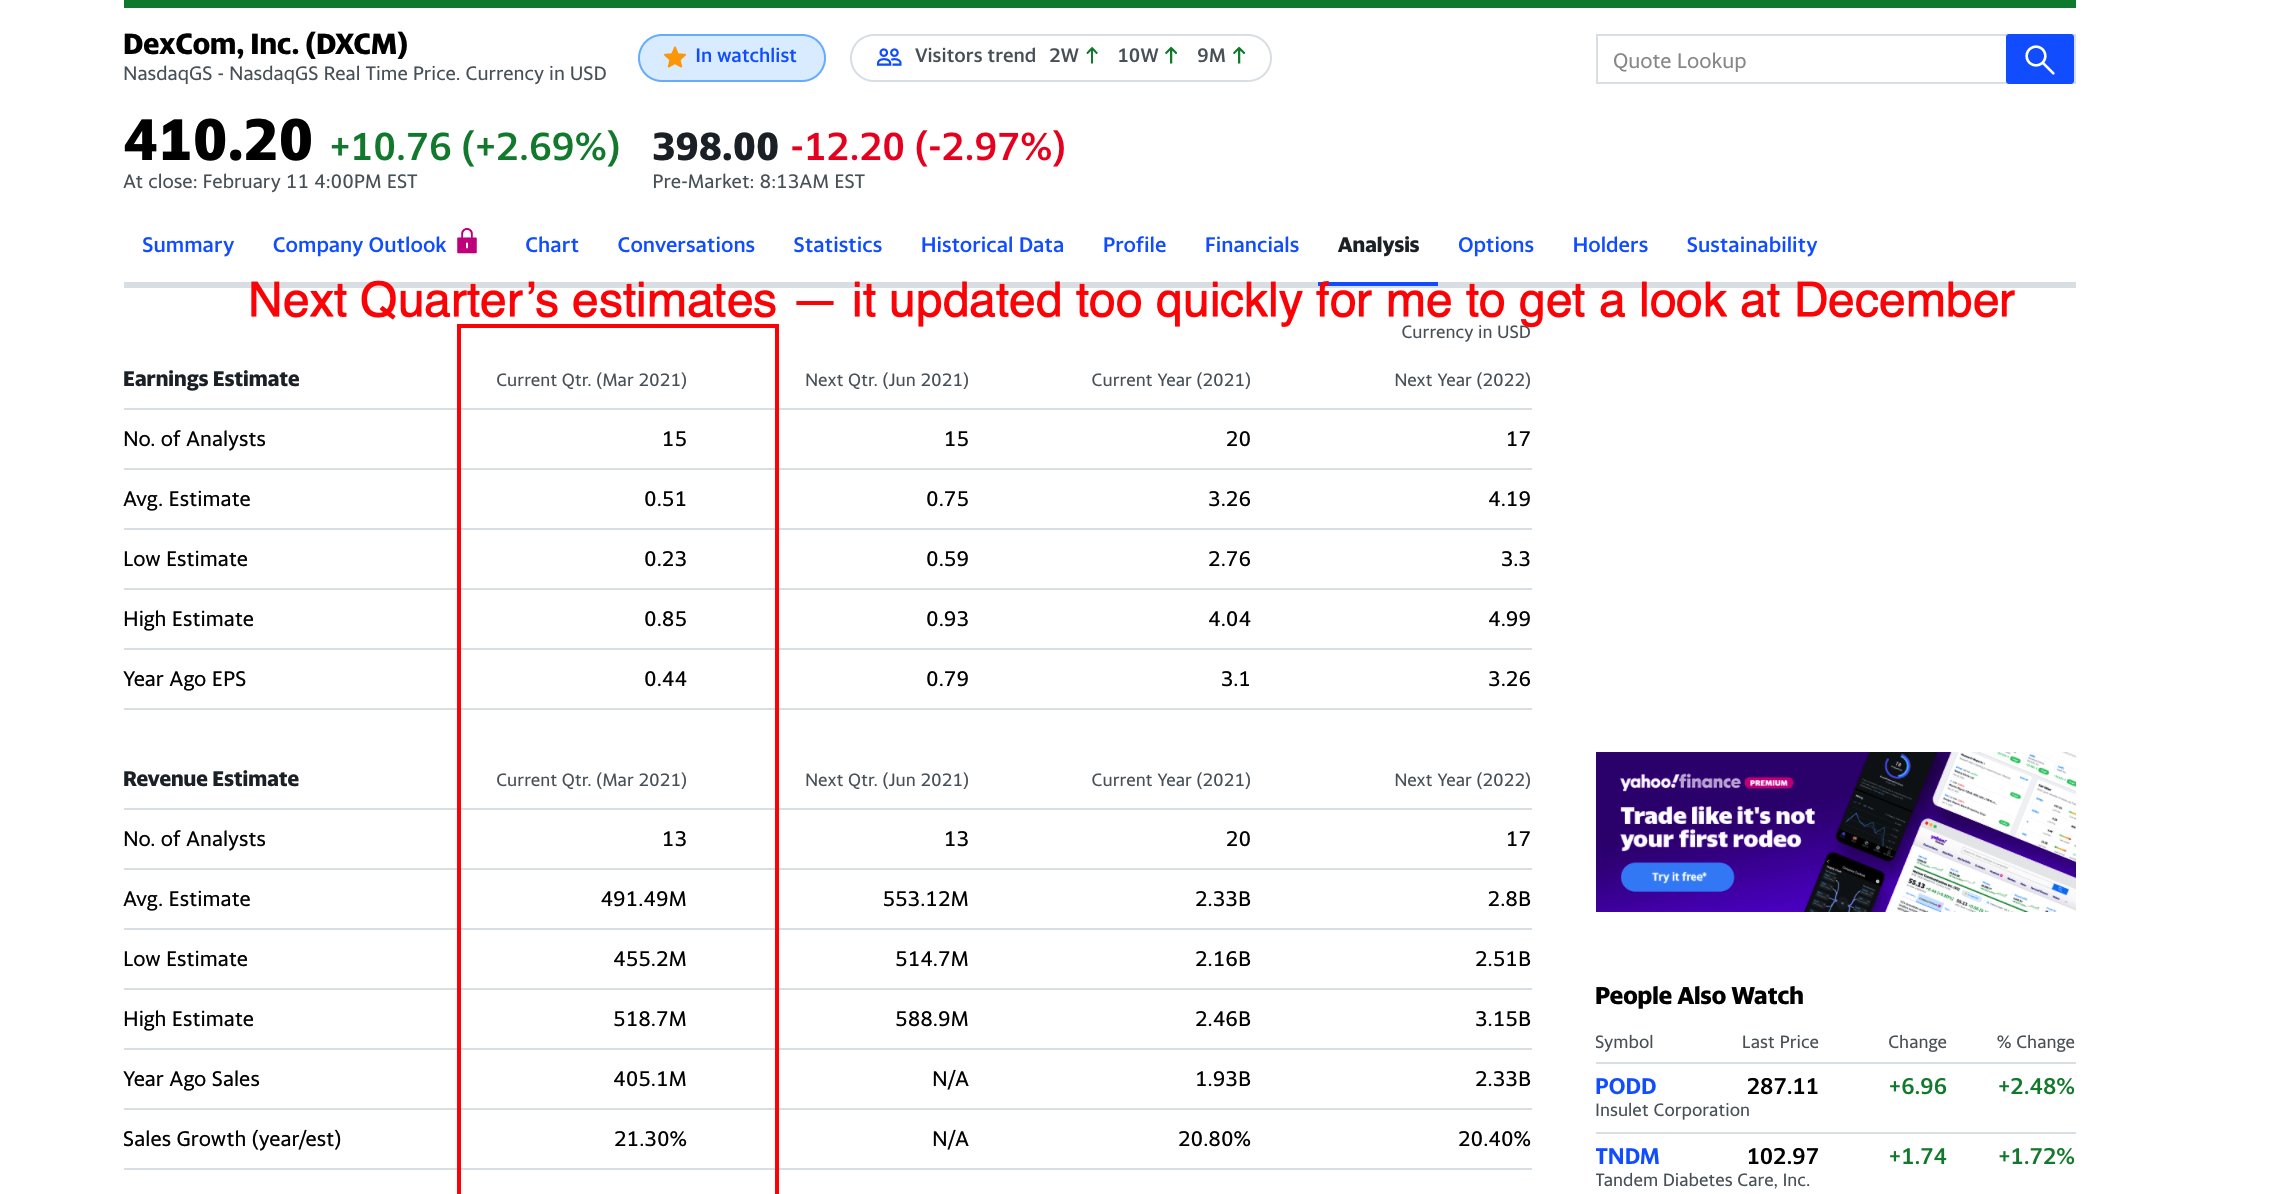Viewport: 2284px width, 1194px height.
Task: Click the Try it free button in ad
Action: click(1678, 877)
